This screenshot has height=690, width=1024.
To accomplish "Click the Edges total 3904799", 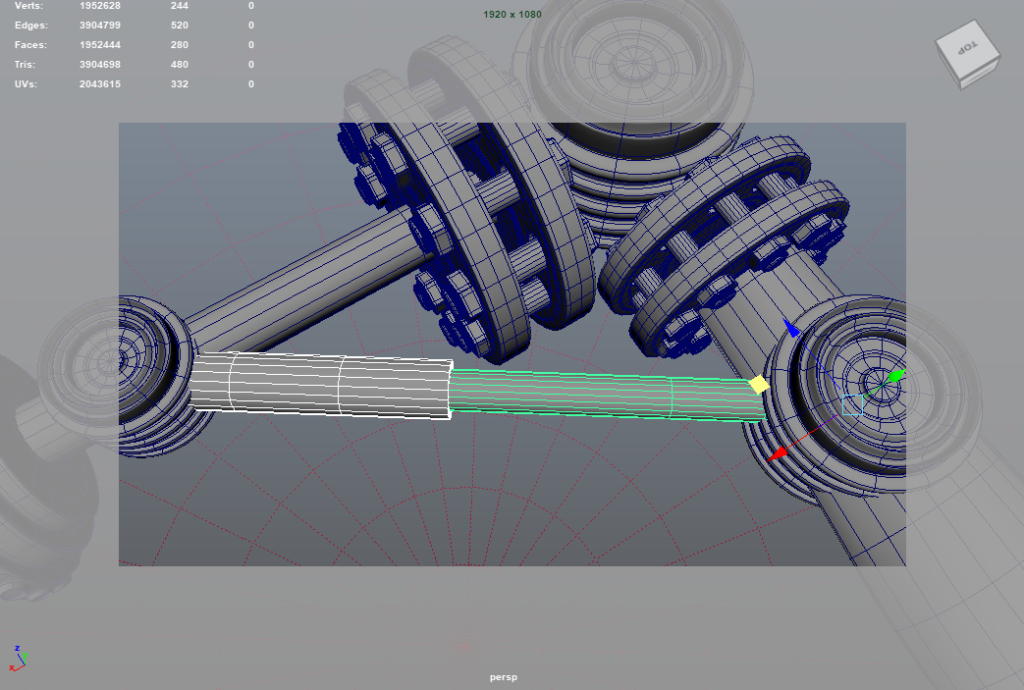I will pyautogui.click(x=100, y=25).
